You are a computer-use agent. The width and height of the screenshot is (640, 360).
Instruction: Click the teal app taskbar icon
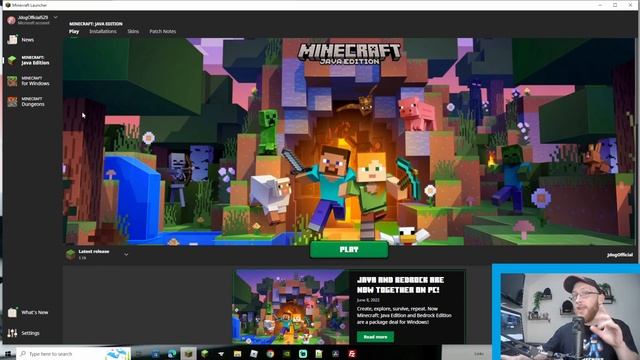(x=303, y=353)
